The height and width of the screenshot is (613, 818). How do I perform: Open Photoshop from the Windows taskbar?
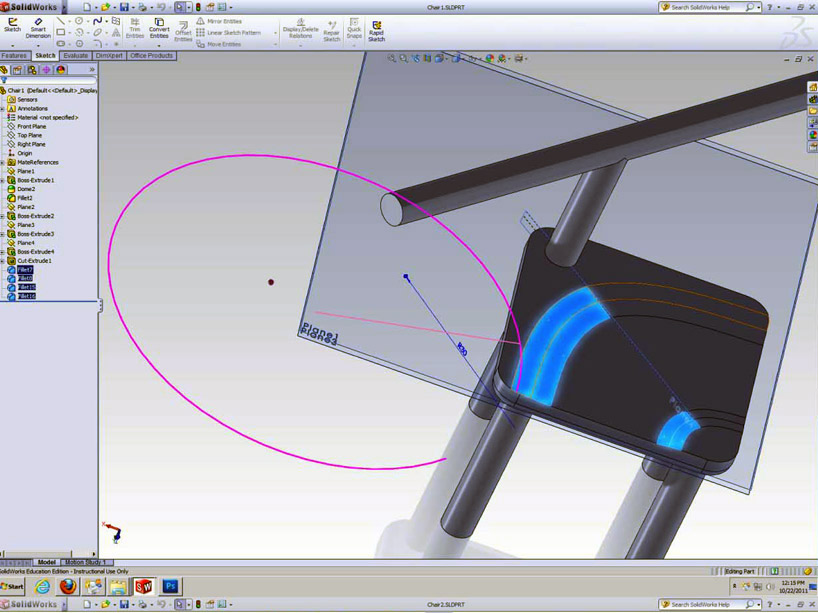click(x=171, y=587)
